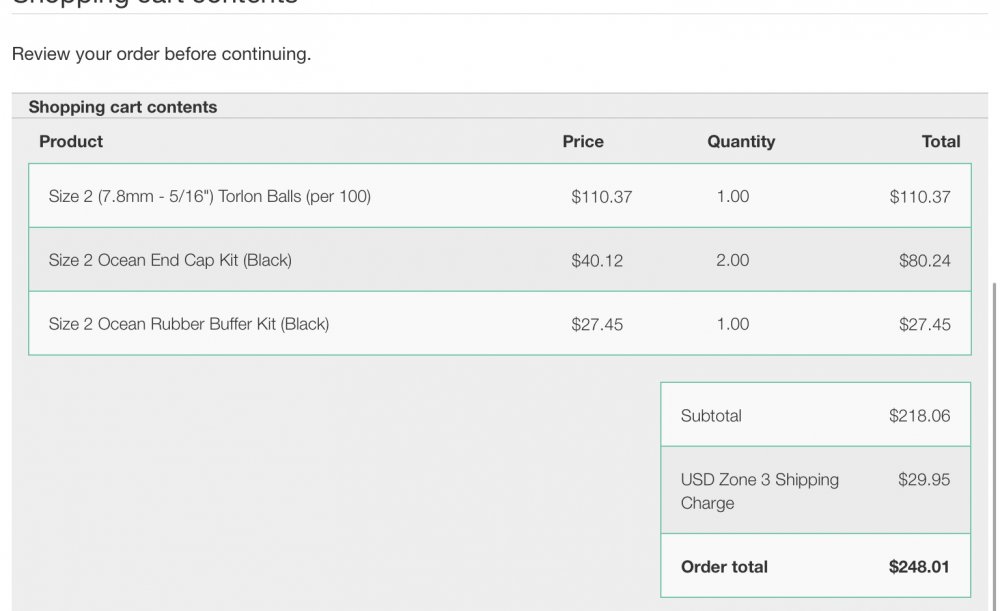
Task: Click the $29.95 shipping charge amount
Action: tap(923, 480)
